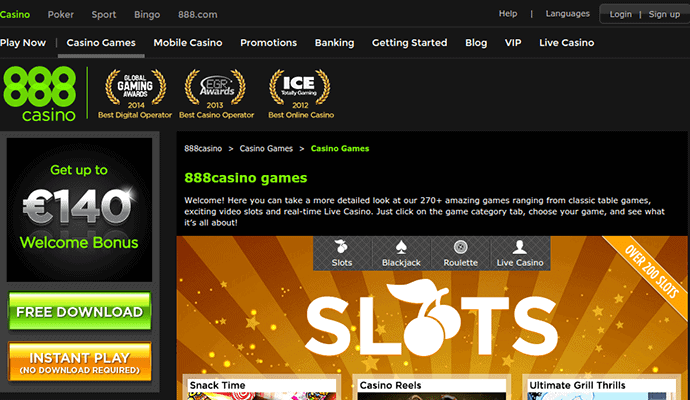The height and width of the screenshot is (400, 690).
Task: Click the large SLOTS cherry banner logo
Action: 431,319
